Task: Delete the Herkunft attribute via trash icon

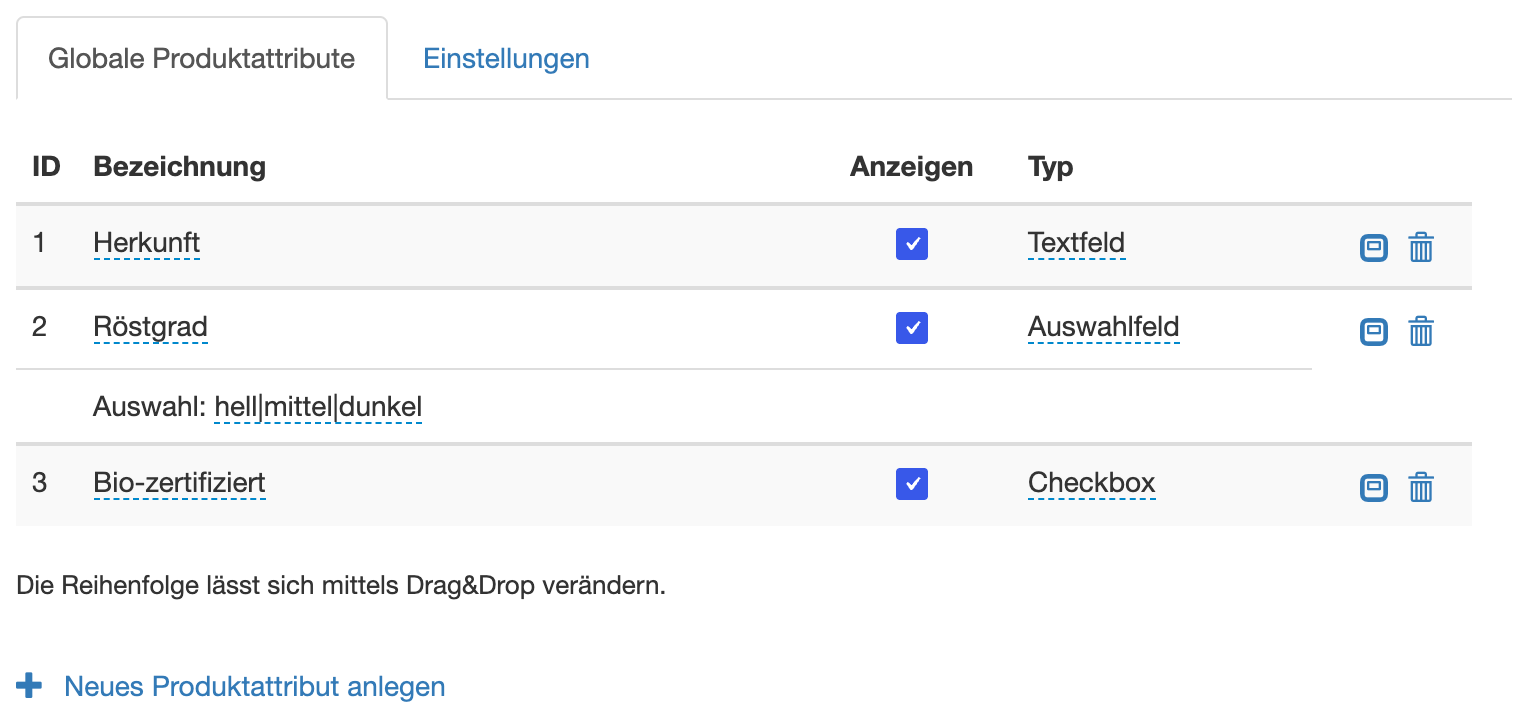Action: click(x=1421, y=247)
